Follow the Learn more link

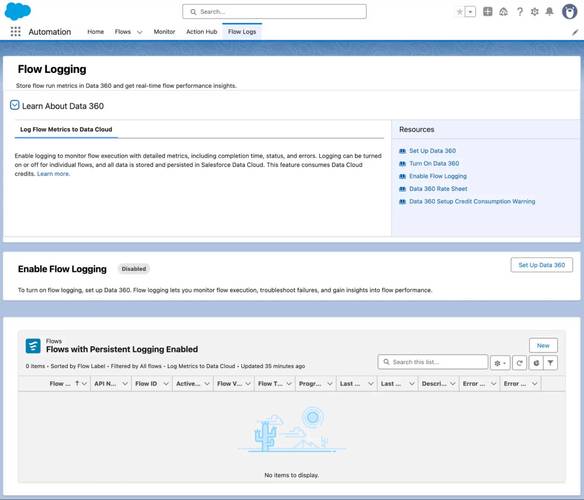tap(53, 174)
